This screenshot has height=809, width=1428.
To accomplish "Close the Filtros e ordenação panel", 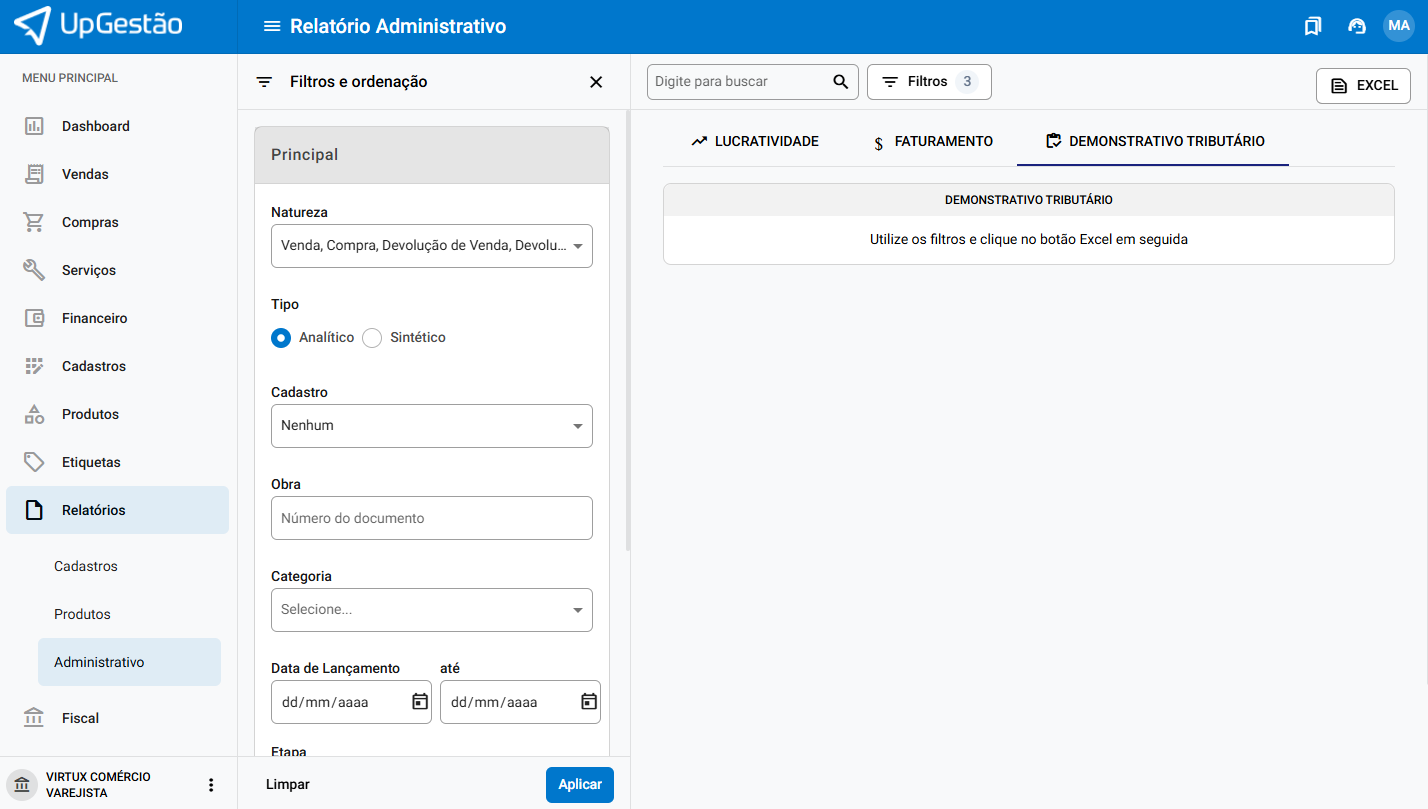I will [x=596, y=82].
